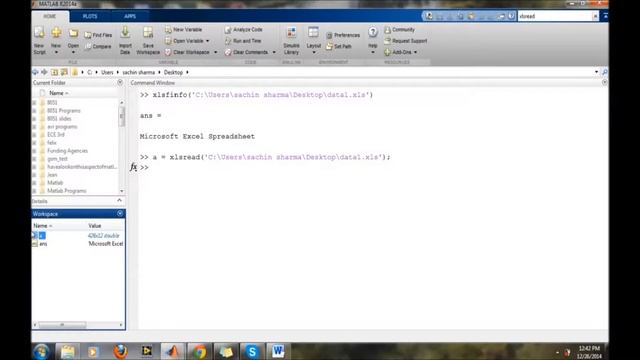
Task: Click the New Variable tool
Action: click(184, 30)
